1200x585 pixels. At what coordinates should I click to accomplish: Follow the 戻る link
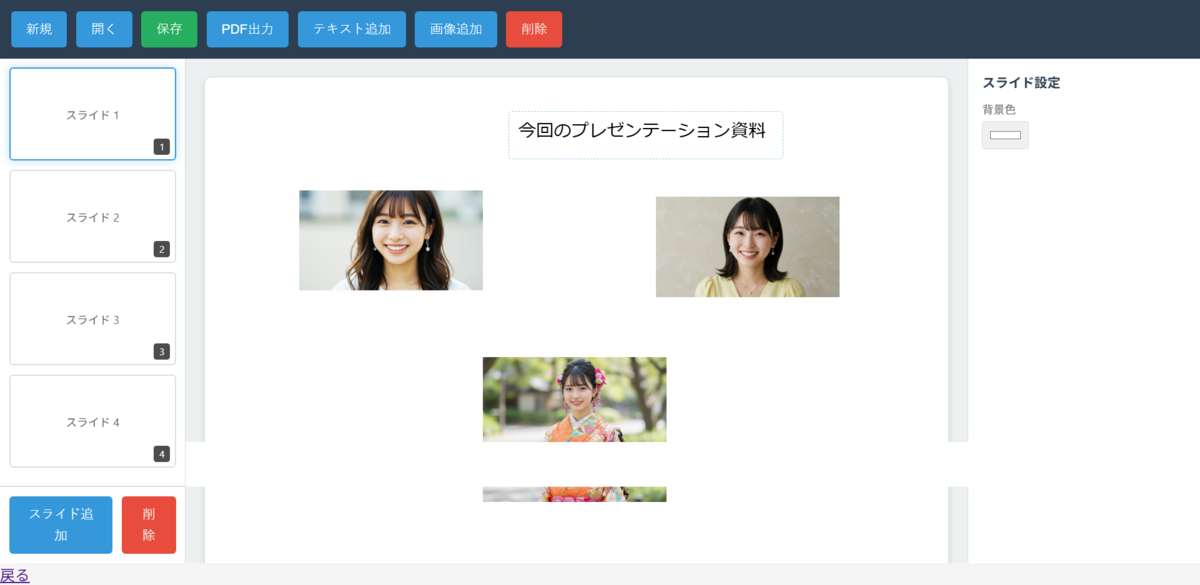coord(15,575)
